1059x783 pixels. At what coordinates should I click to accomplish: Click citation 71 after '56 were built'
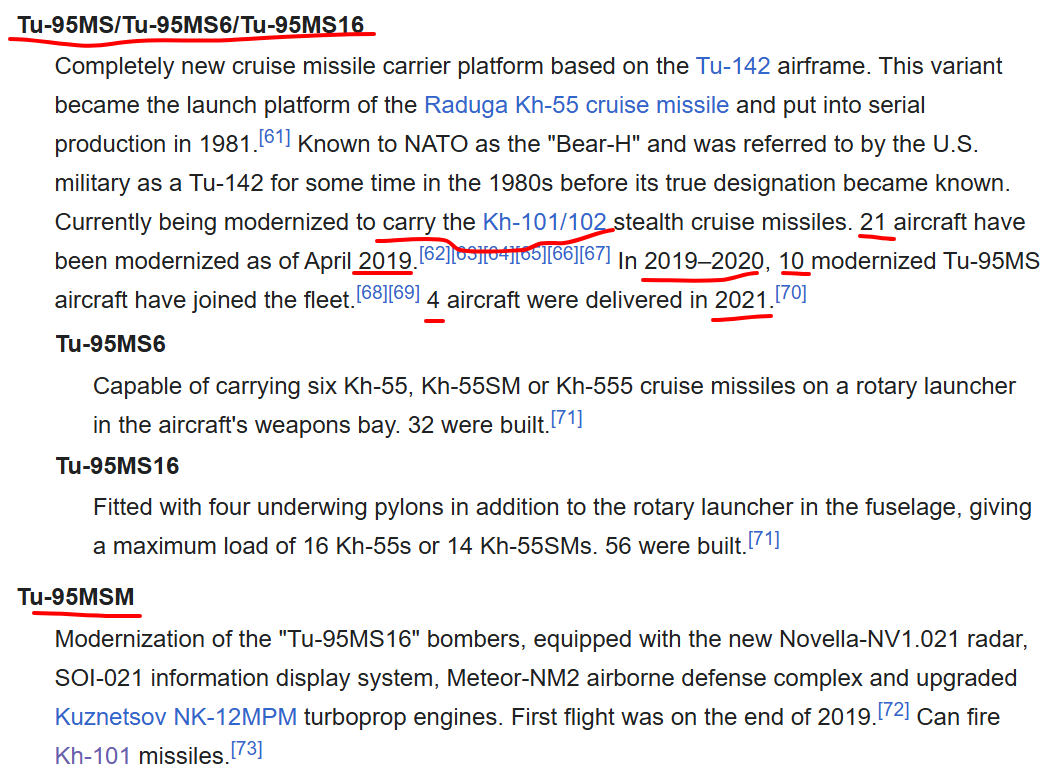tap(764, 539)
